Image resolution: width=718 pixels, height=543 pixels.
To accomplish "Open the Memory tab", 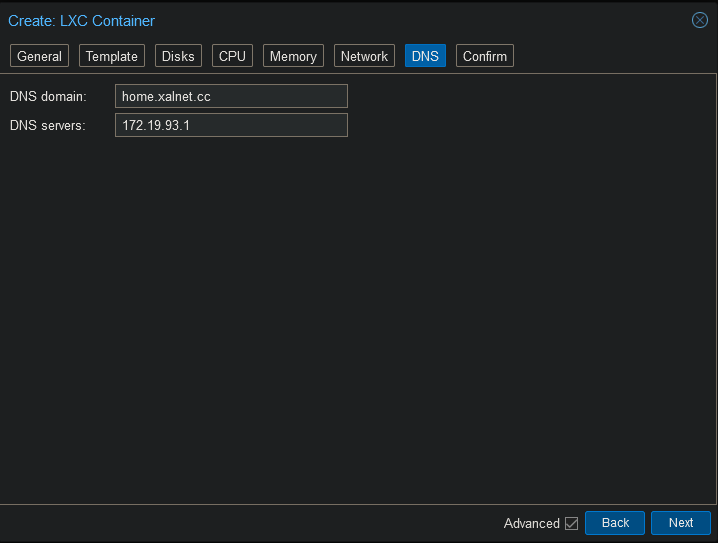I will 293,56.
